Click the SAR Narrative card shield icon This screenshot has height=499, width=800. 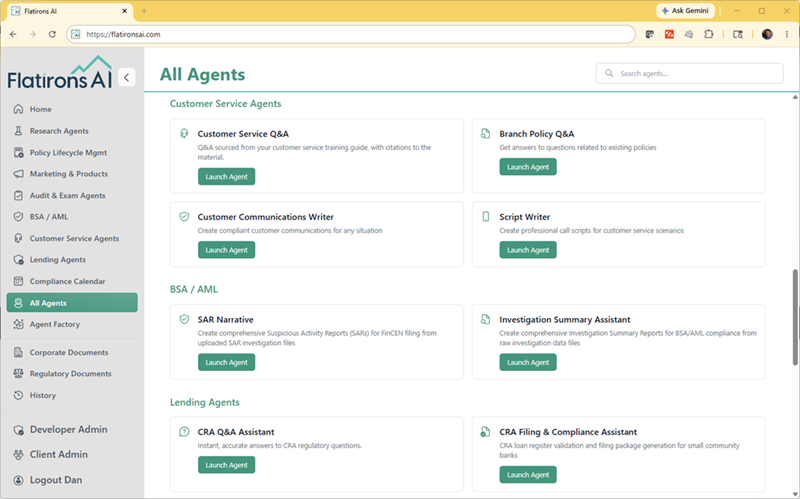[x=184, y=319]
